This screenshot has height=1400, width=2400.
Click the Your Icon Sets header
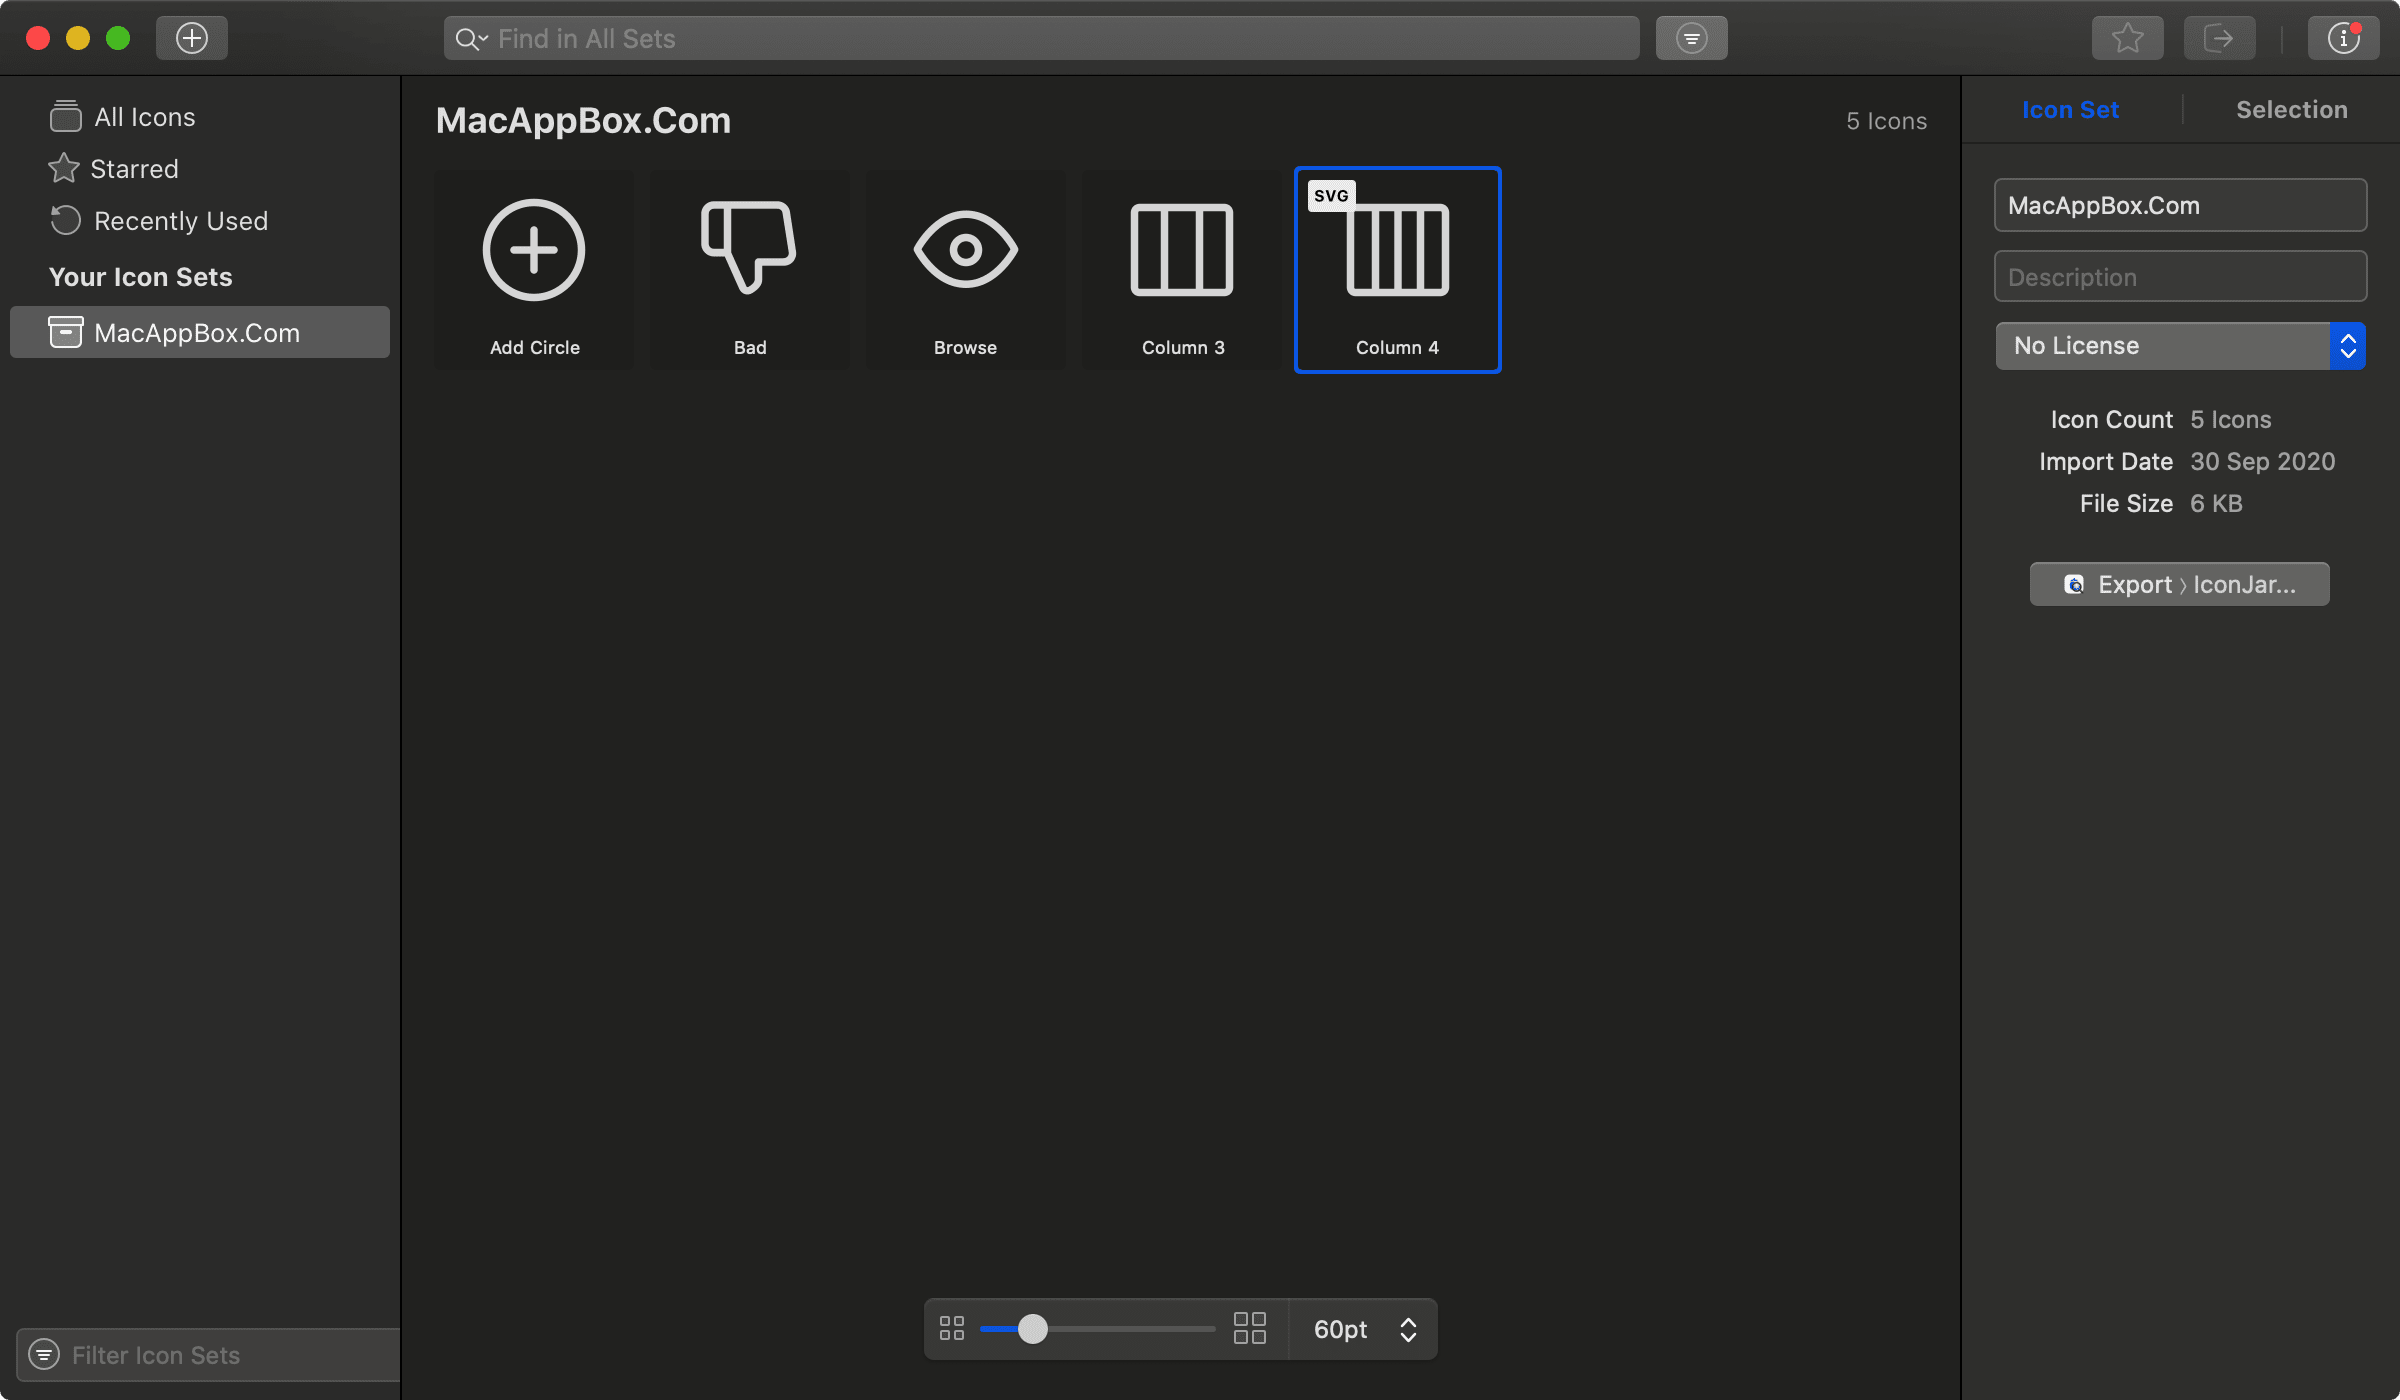pyautogui.click(x=140, y=277)
